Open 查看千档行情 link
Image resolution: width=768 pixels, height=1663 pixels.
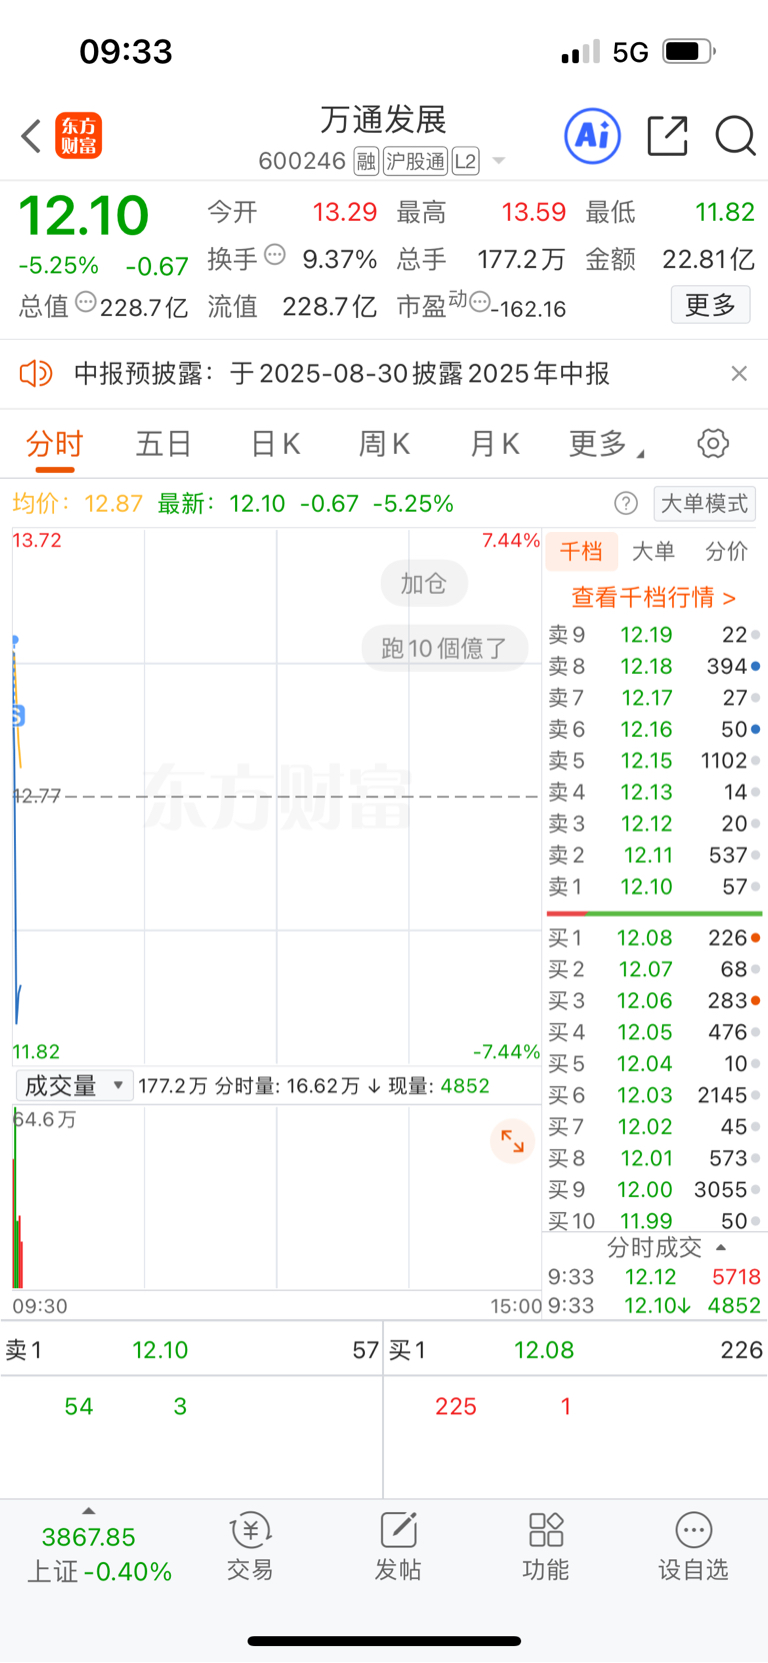pos(654,598)
